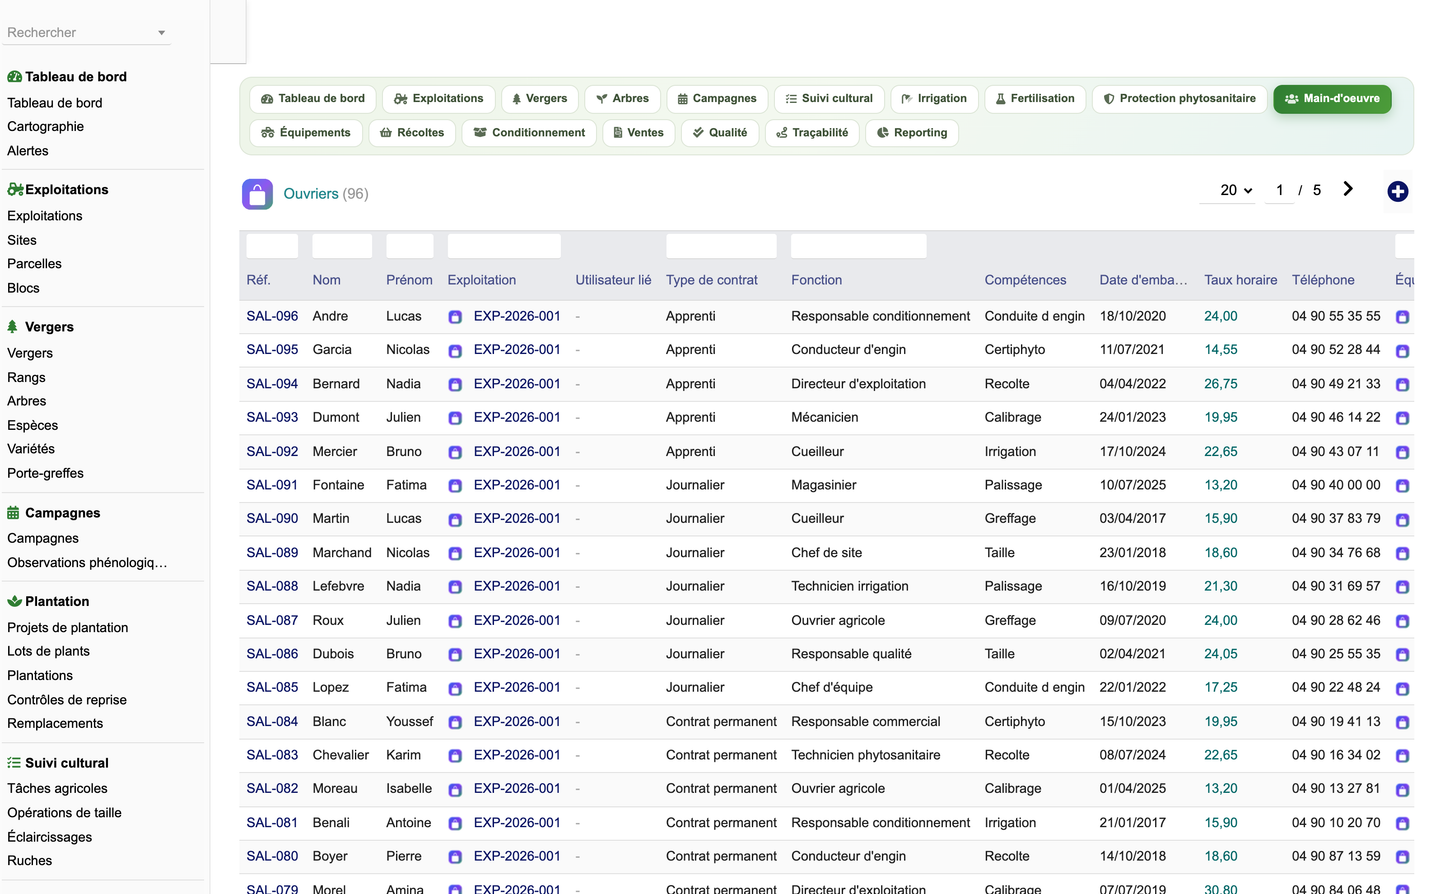Switch to the Vergers tab
This screenshot has height=894, width=1445.
[540, 99]
